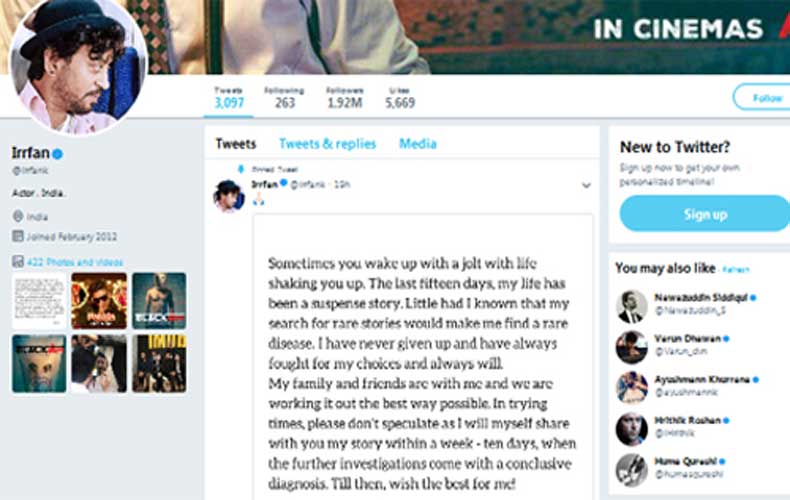Screen dimensions: 790x500
Task: Open the 422 Photos and videos link
Action: pyautogui.click(x=75, y=262)
